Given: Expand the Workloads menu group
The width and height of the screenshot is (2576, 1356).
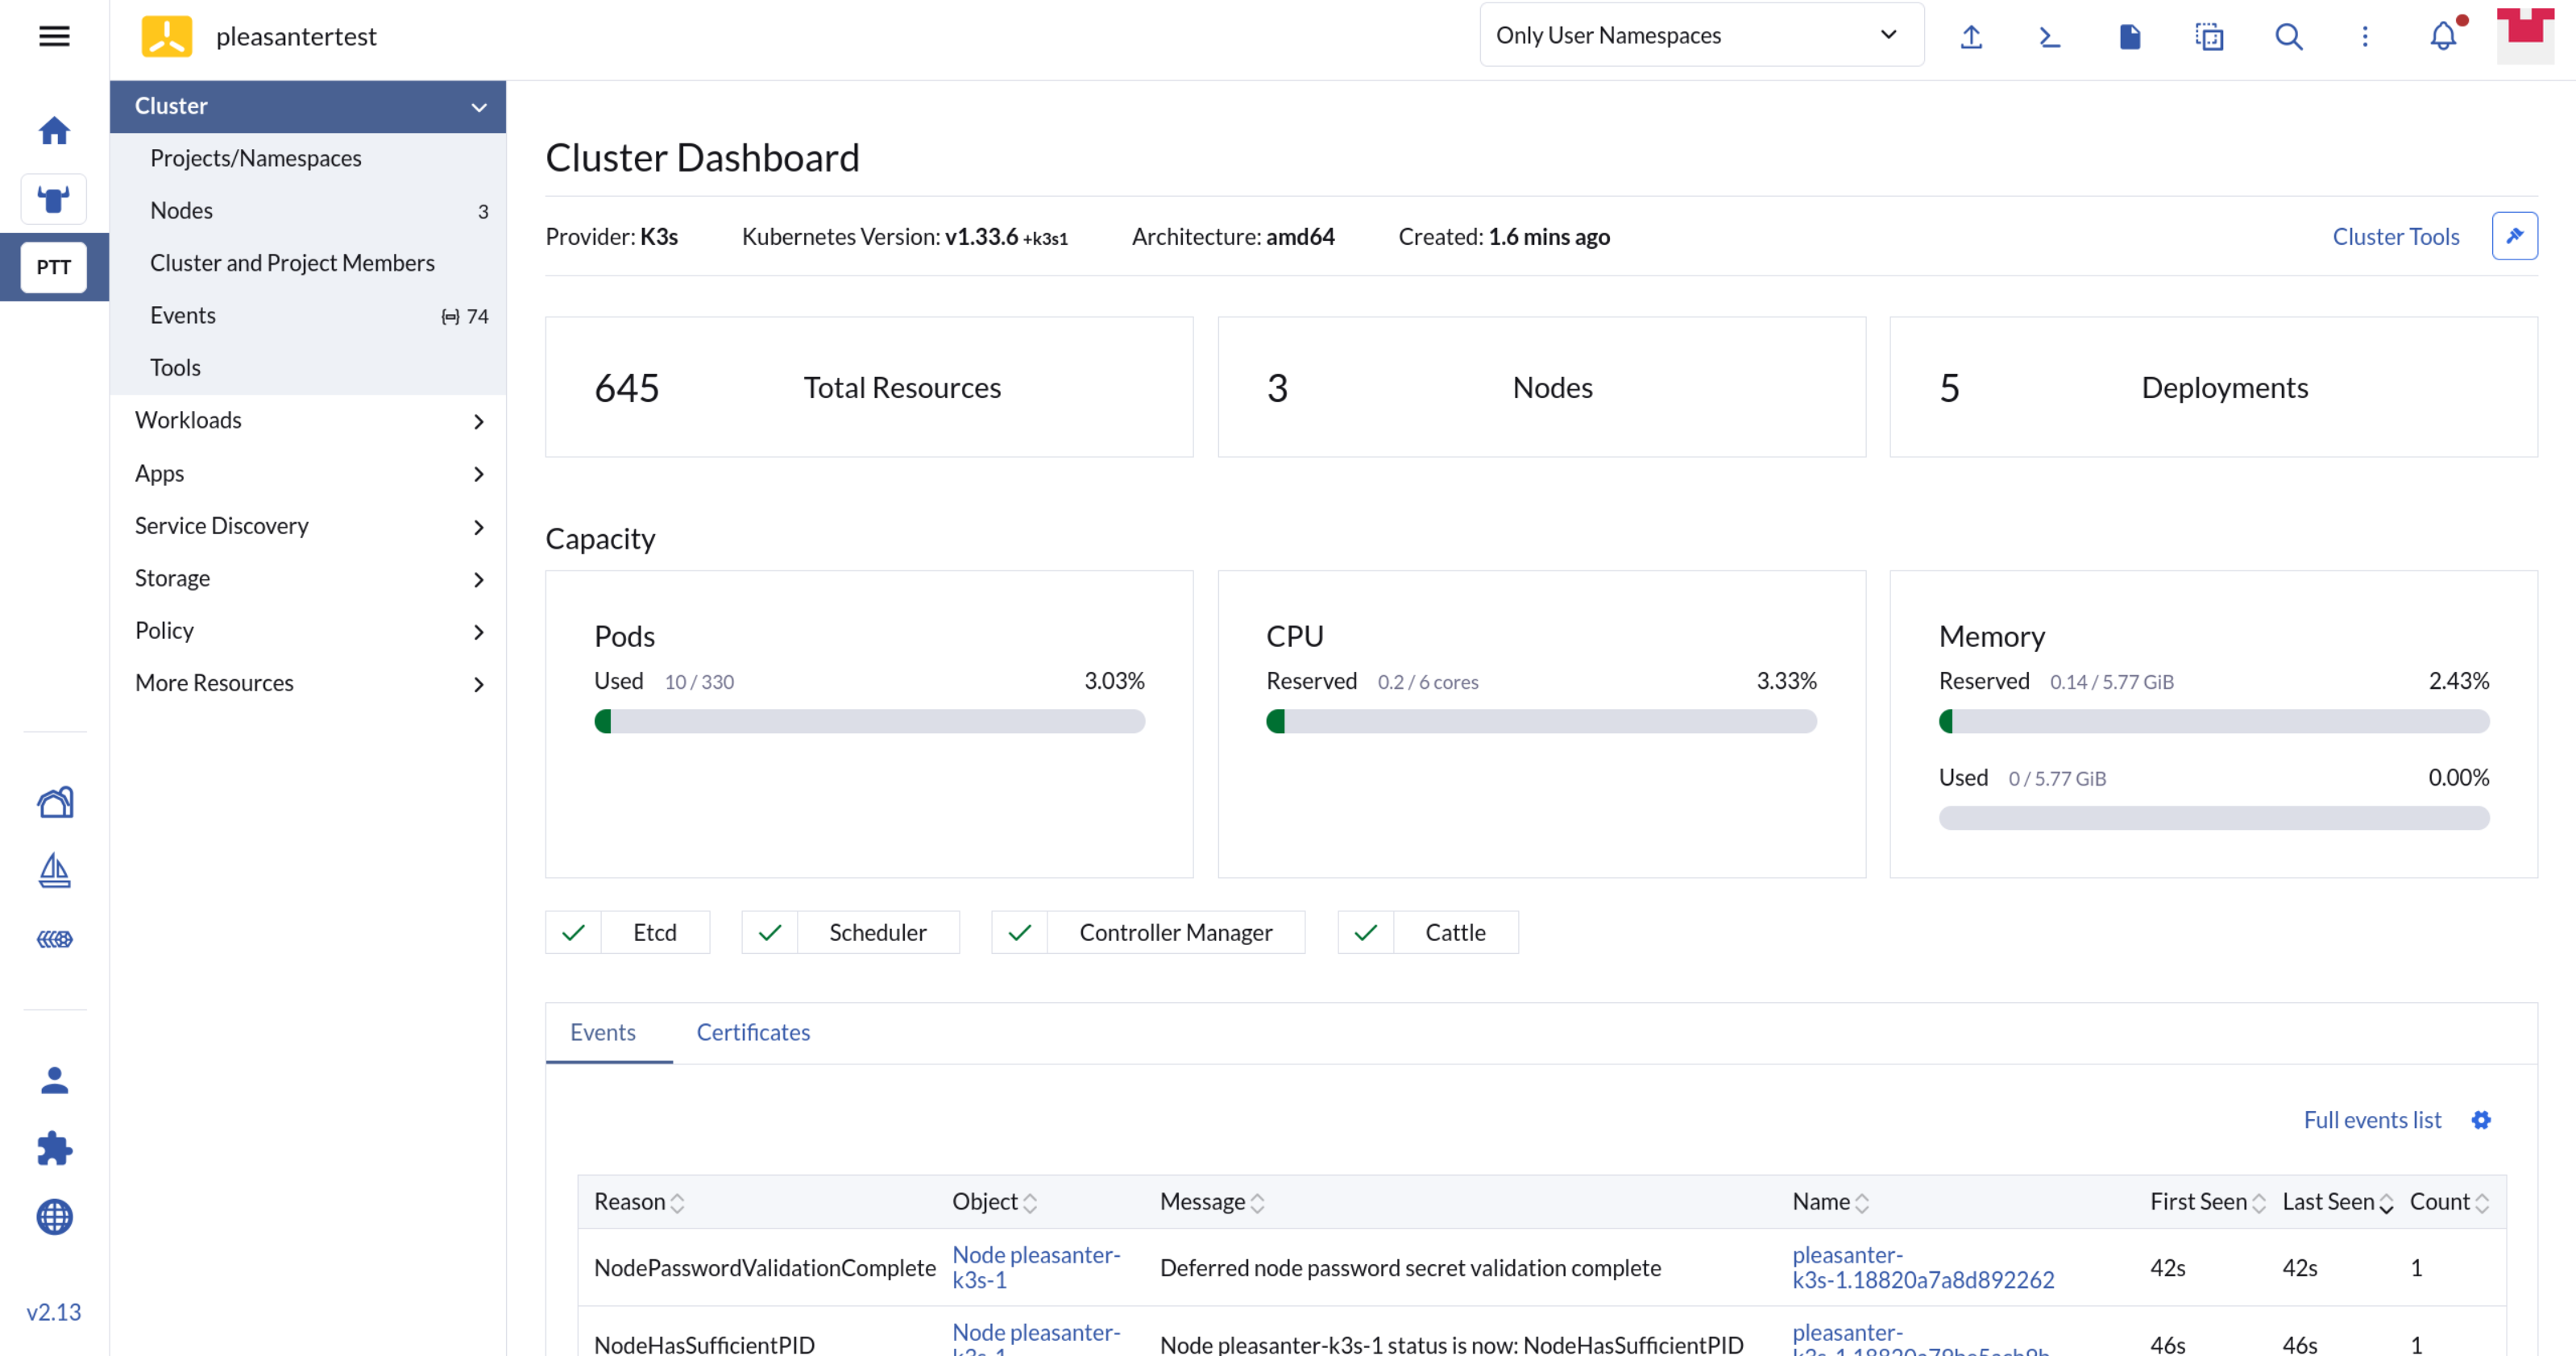Looking at the screenshot, I should tap(307, 420).
